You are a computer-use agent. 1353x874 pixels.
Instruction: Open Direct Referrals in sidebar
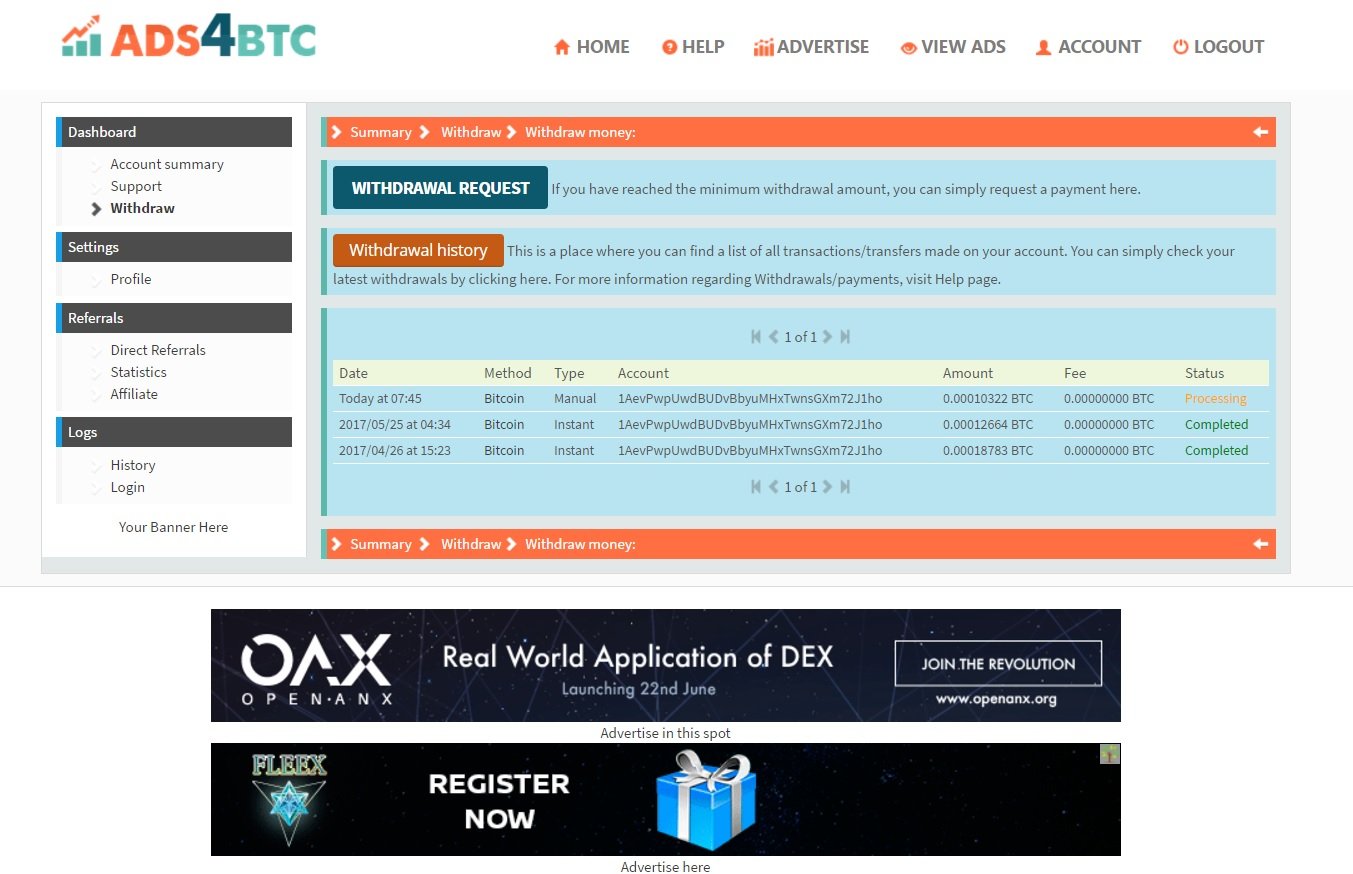[158, 350]
